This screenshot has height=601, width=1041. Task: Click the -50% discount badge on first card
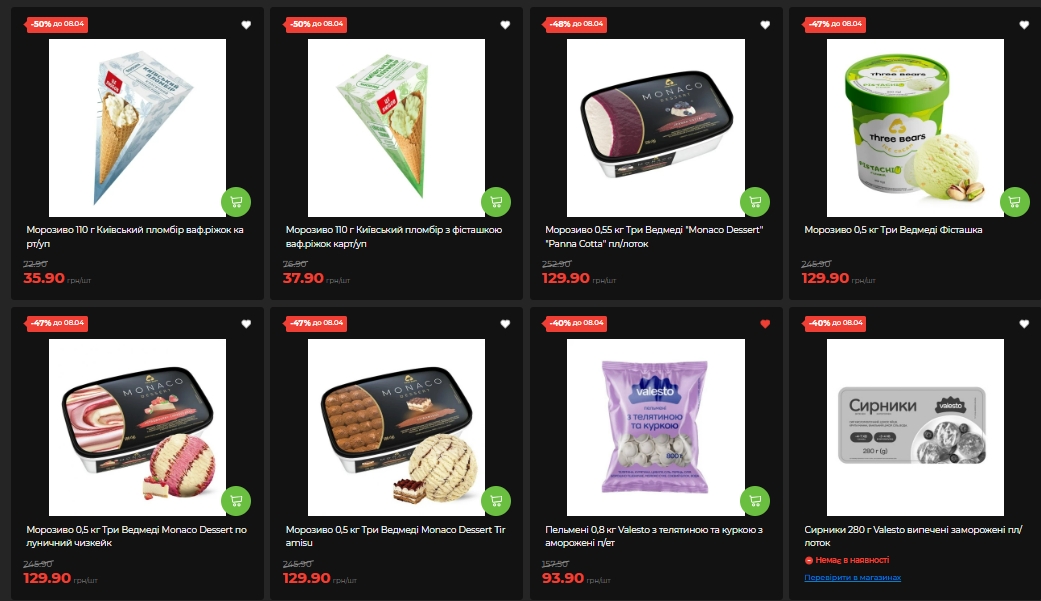[x=57, y=24]
